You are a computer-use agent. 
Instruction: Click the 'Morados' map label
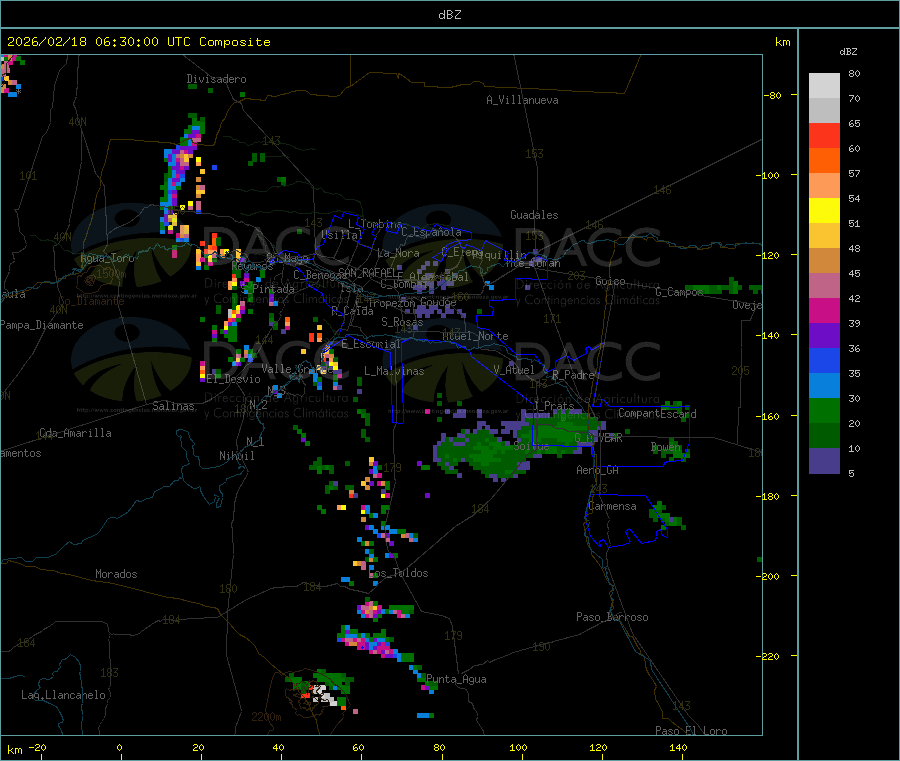116,574
